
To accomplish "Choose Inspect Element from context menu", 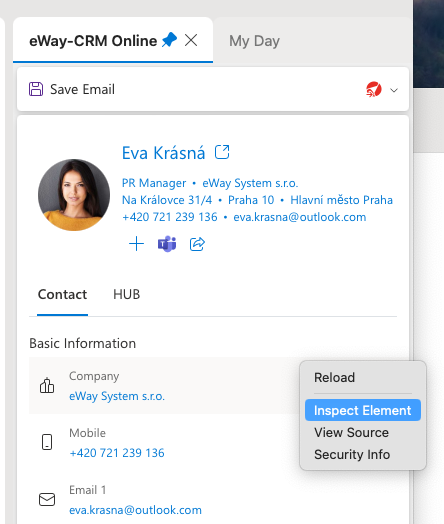I will pyautogui.click(x=363, y=410).
